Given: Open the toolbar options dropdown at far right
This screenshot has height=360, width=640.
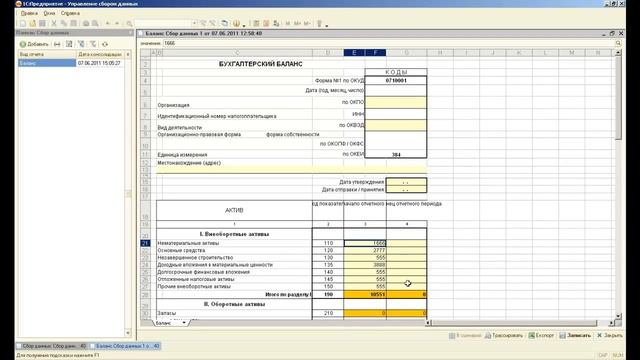Looking at the screenshot, I should (x=327, y=25).
